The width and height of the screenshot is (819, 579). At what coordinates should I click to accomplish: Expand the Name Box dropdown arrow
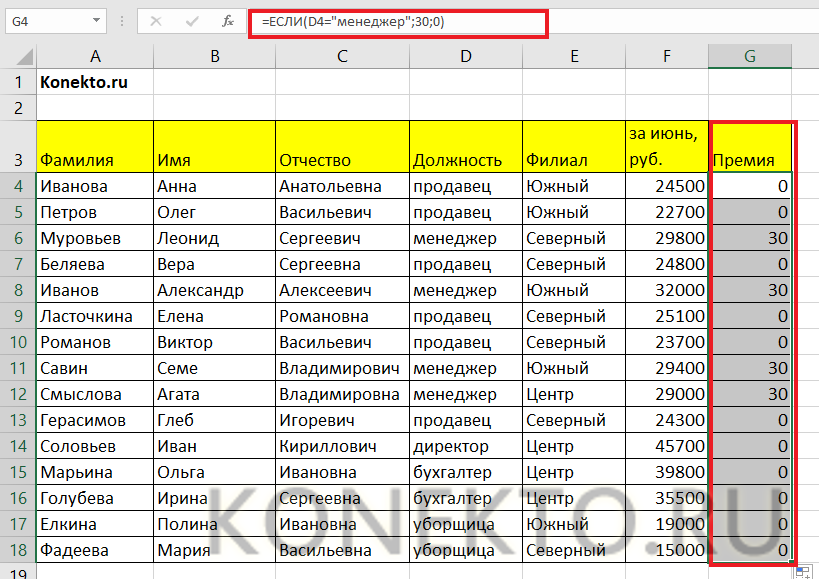tap(96, 20)
